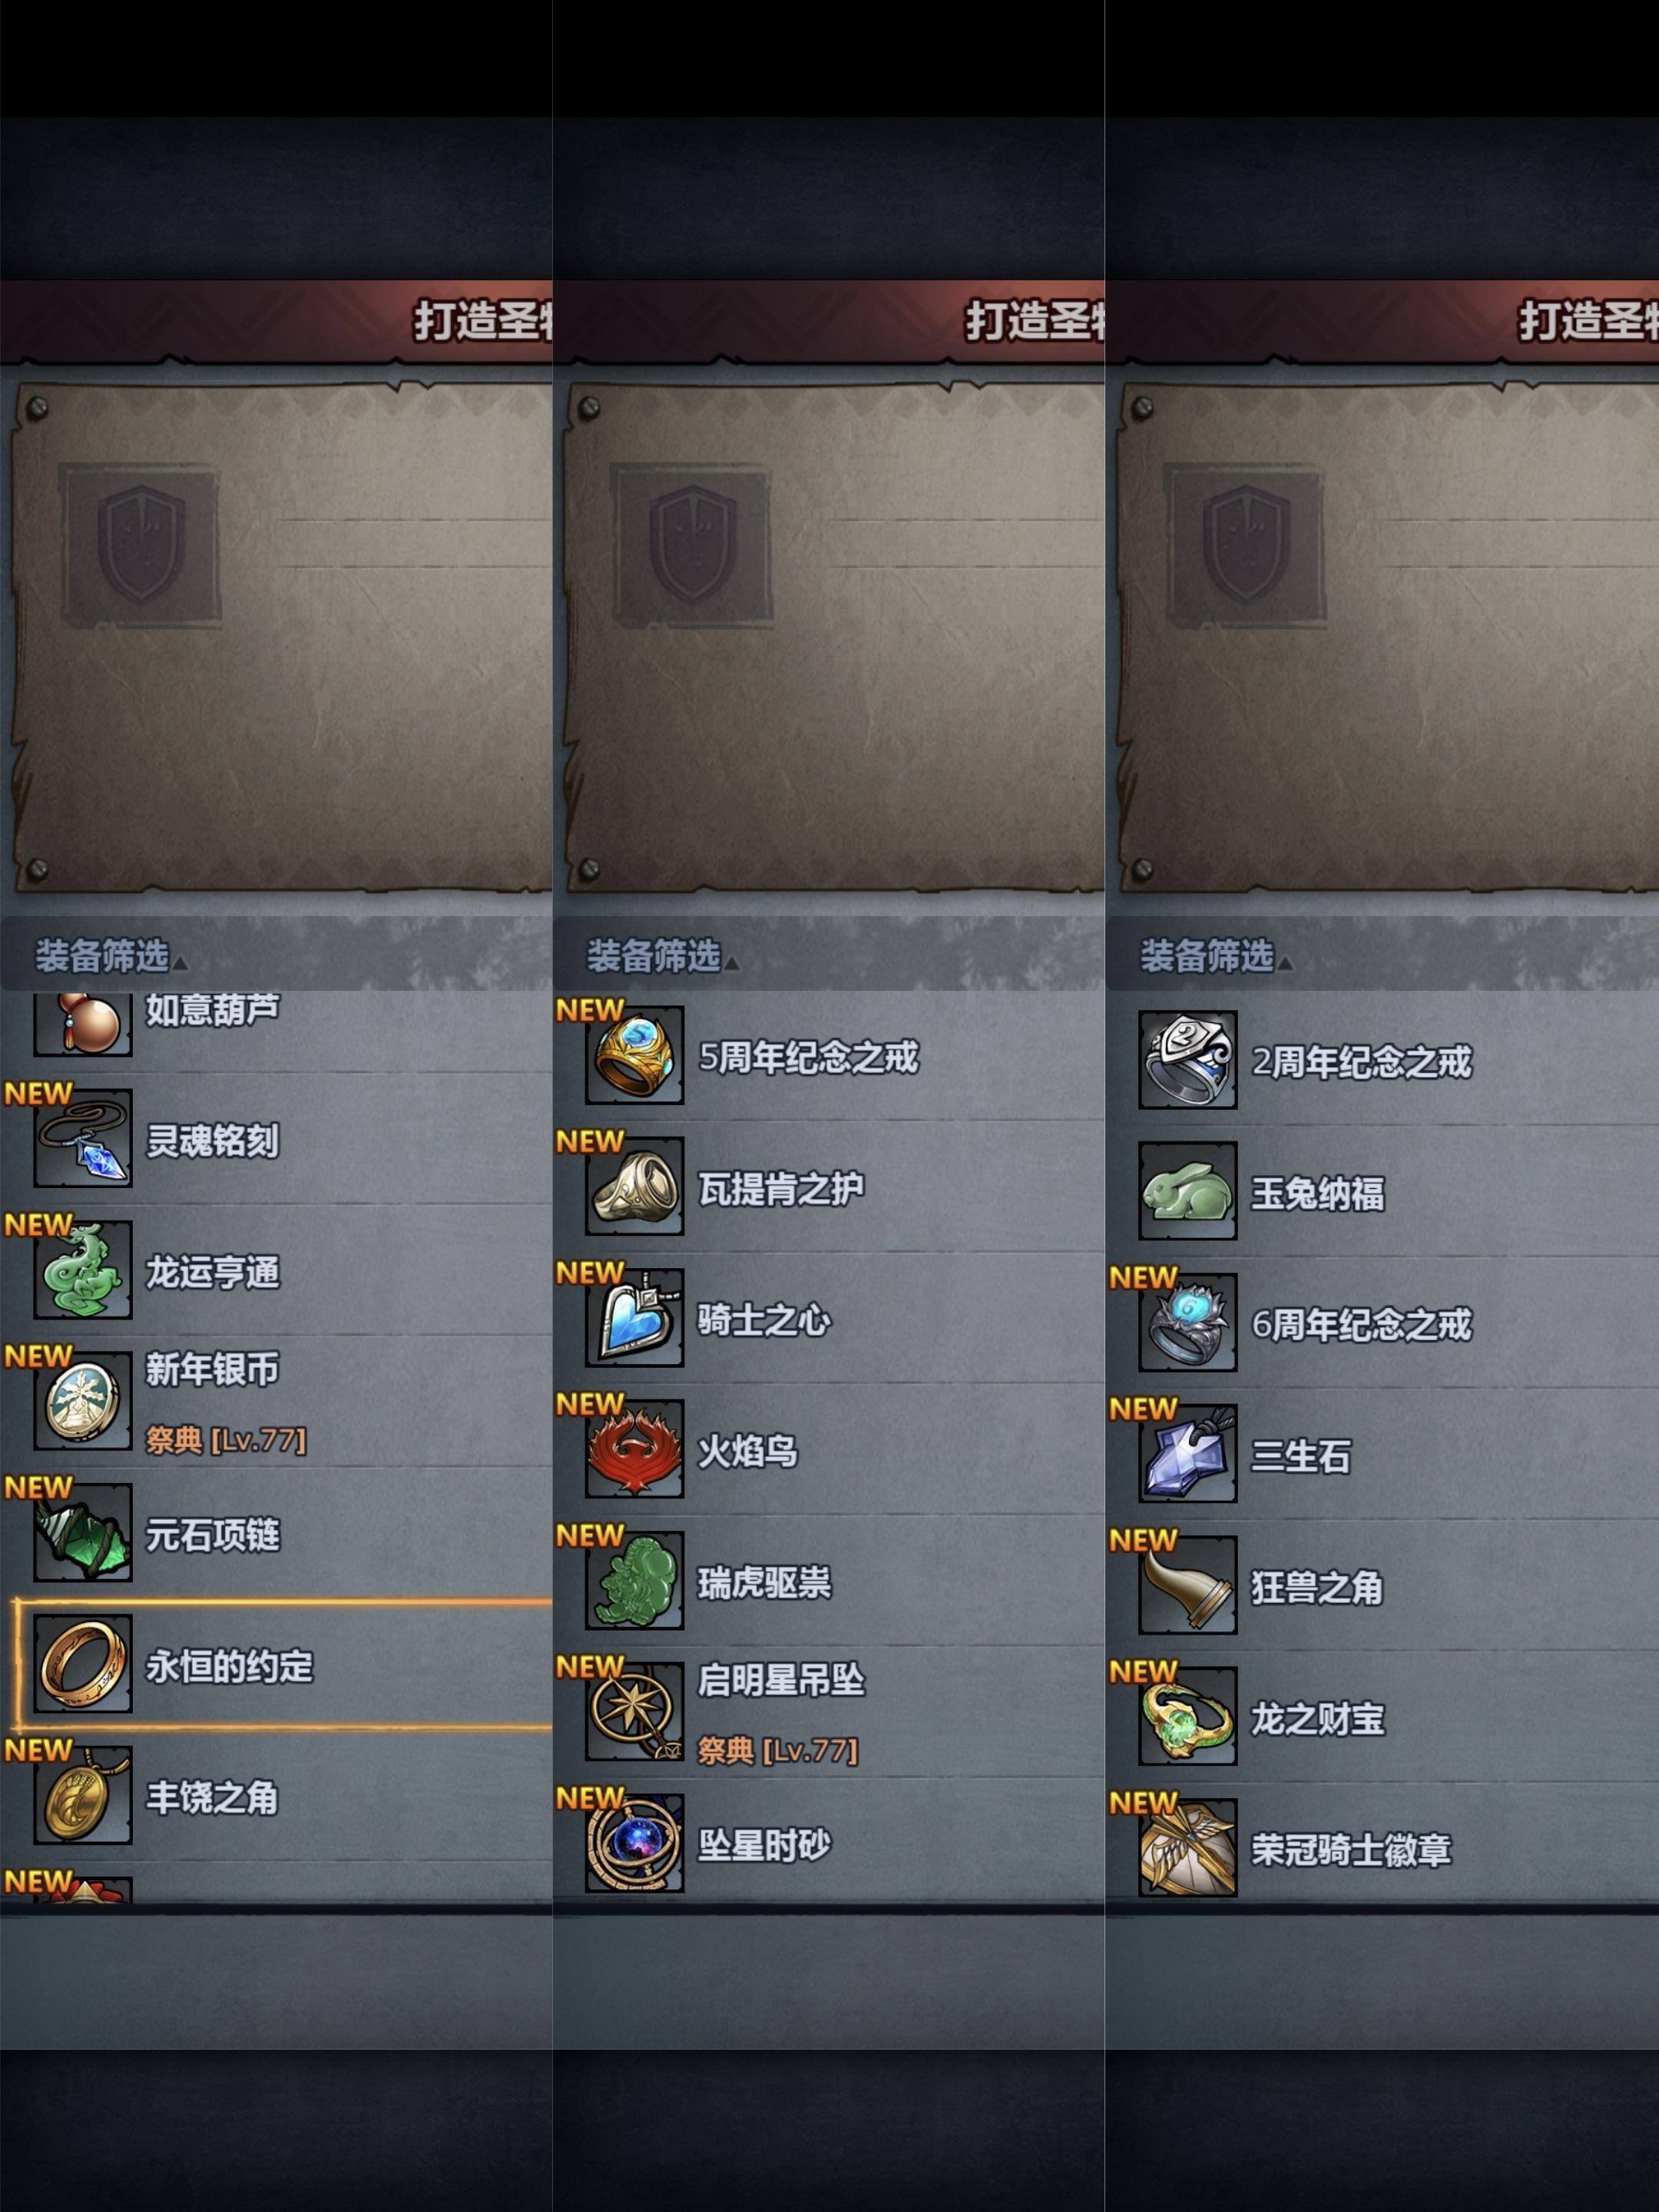This screenshot has width=1659, height=2212.
Task: Click the 荣冠骑士徽章 badge icon
Action: click(x=1188, y=1848)
